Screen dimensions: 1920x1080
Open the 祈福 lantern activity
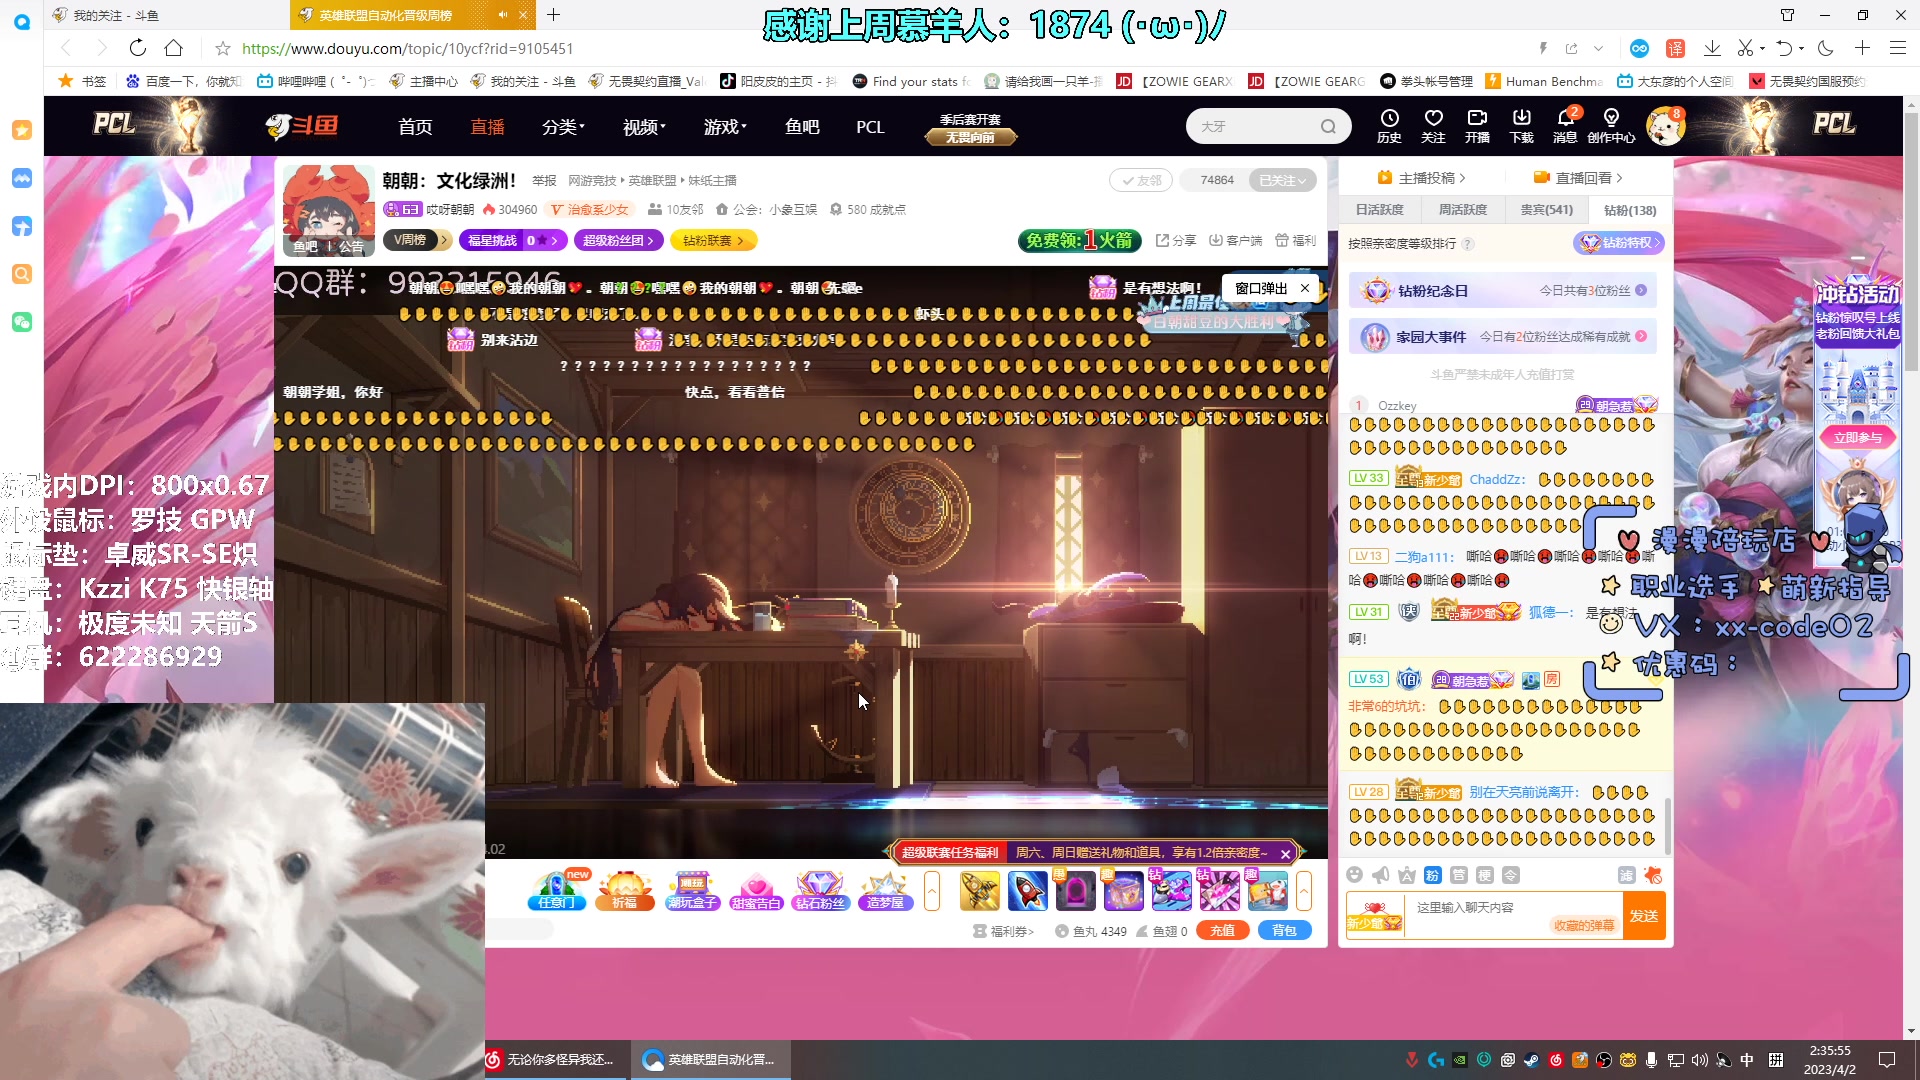click(x=625, y=890)
